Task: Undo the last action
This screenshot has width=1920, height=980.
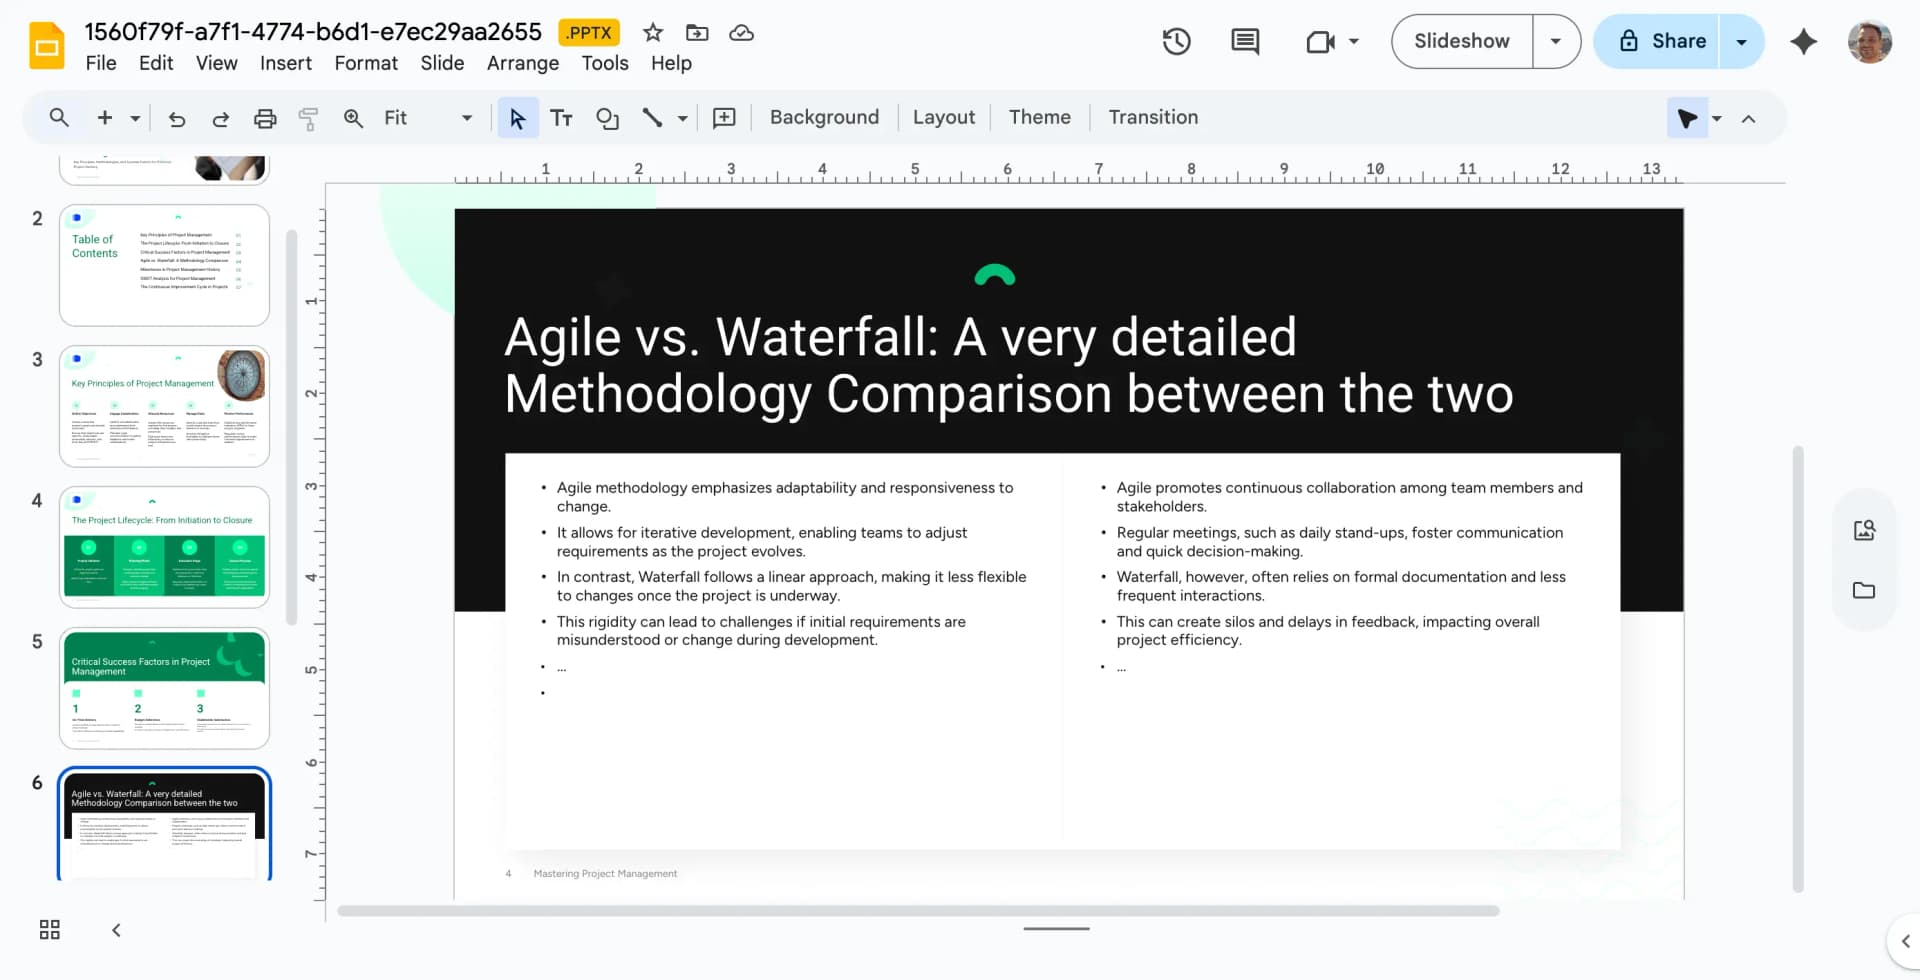Action: (x=177, y=118)
